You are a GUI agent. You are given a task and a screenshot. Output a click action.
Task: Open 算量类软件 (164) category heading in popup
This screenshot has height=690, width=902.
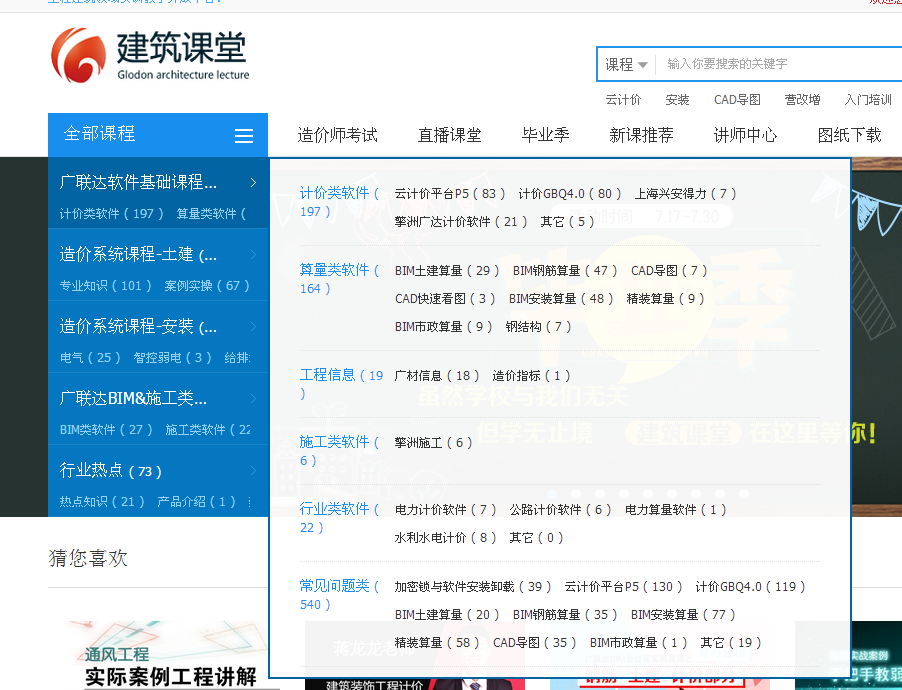[339, 279]
